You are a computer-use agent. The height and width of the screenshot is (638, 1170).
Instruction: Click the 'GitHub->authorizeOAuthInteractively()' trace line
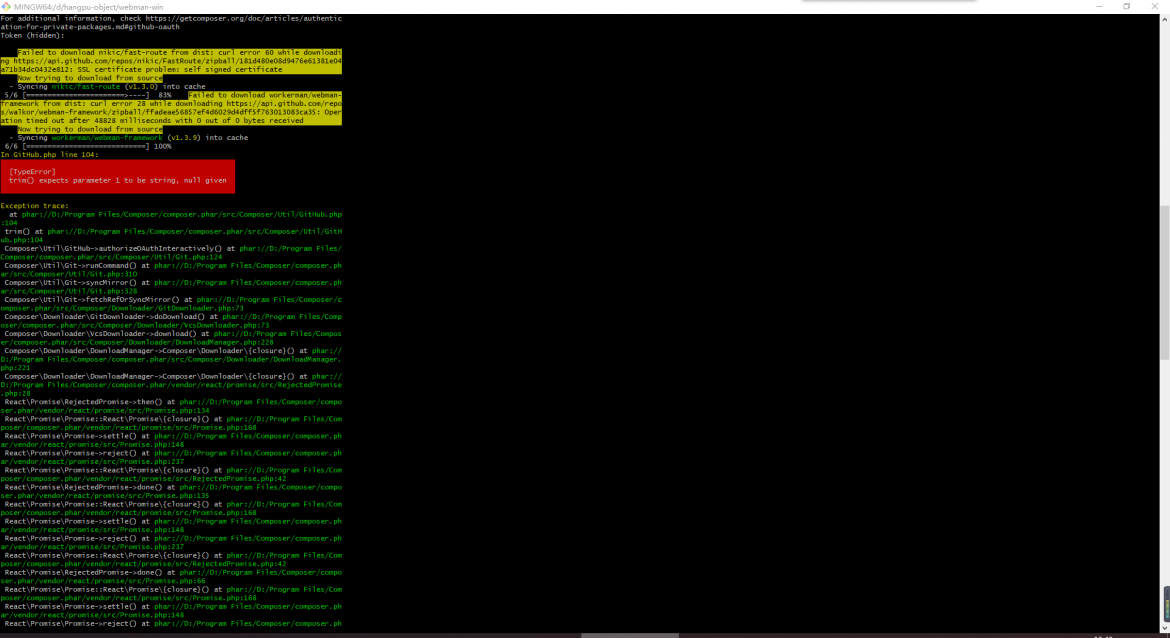[171, 253]
